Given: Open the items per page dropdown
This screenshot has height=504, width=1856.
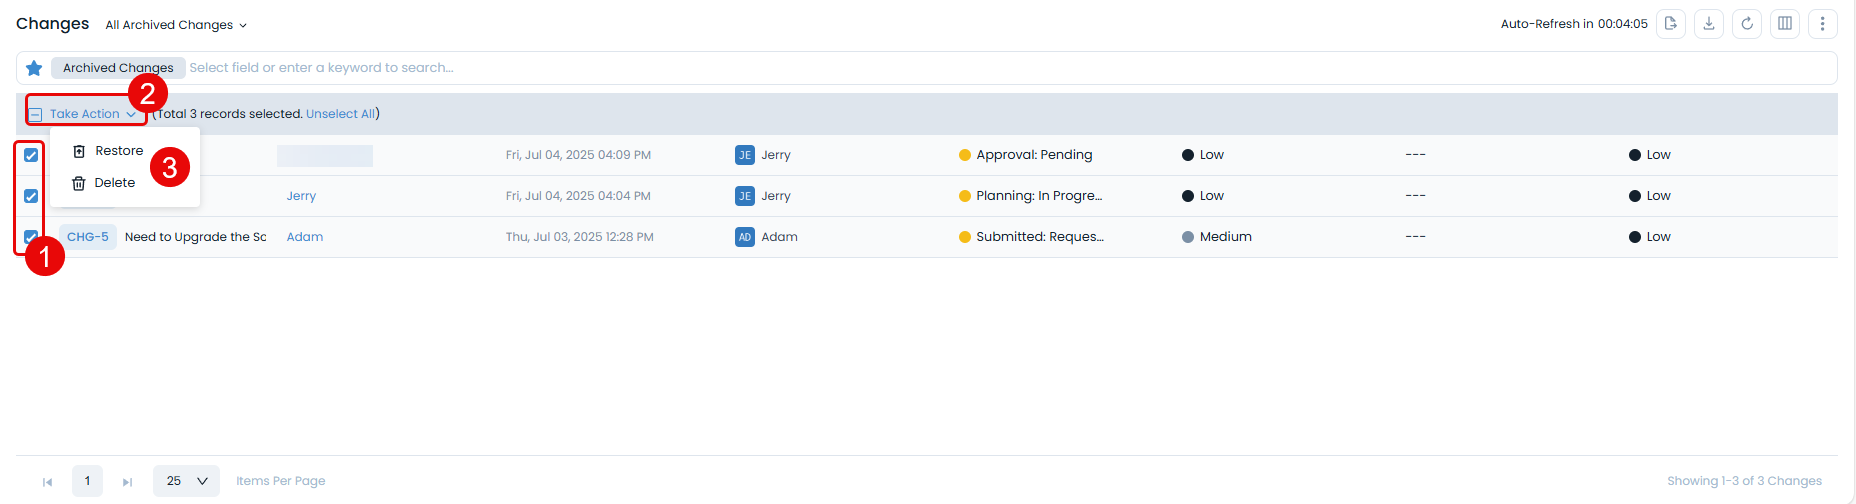Looking at the screenshot, I should (x=186, y=481).
